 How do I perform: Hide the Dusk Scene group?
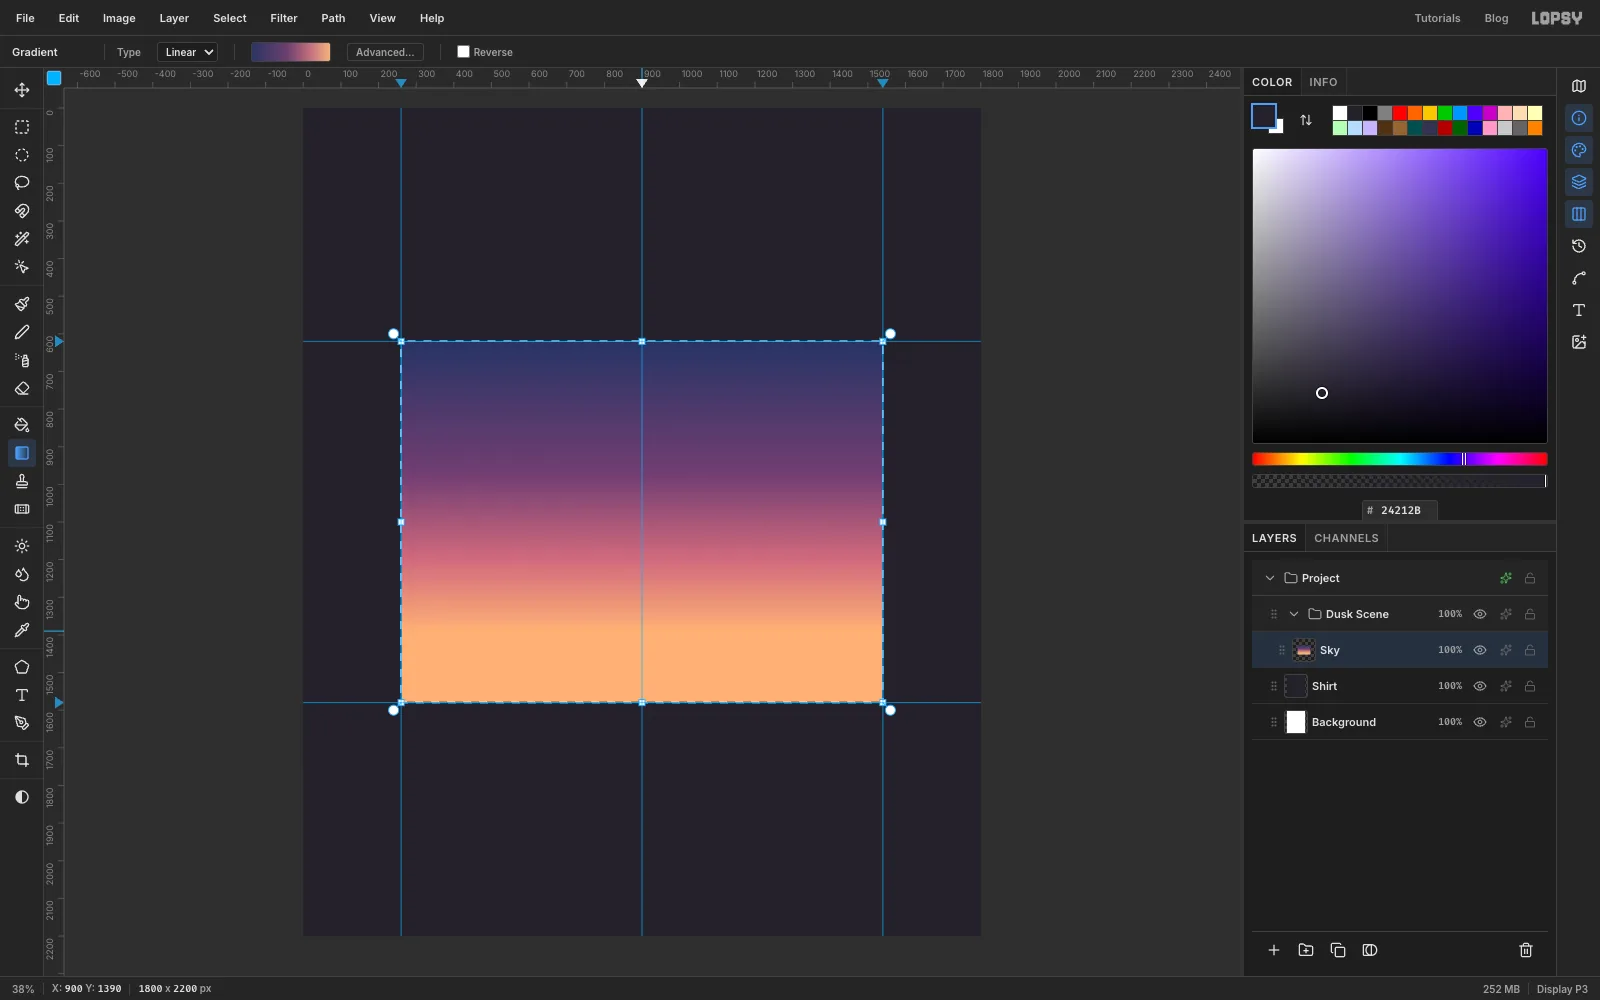1480,614
